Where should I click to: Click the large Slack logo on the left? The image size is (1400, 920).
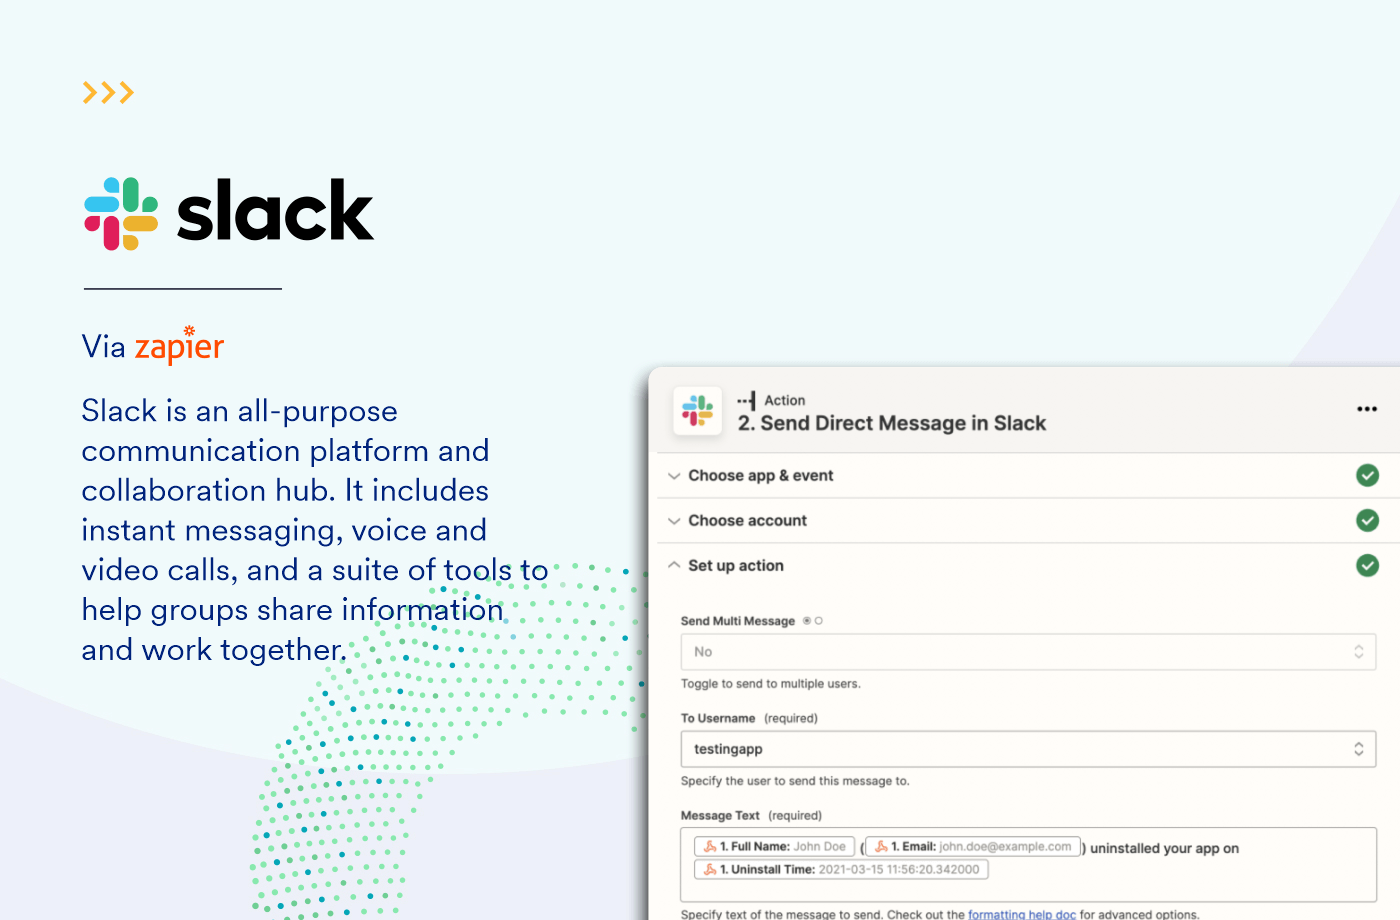pyautogui.click(x=229, y=213)
